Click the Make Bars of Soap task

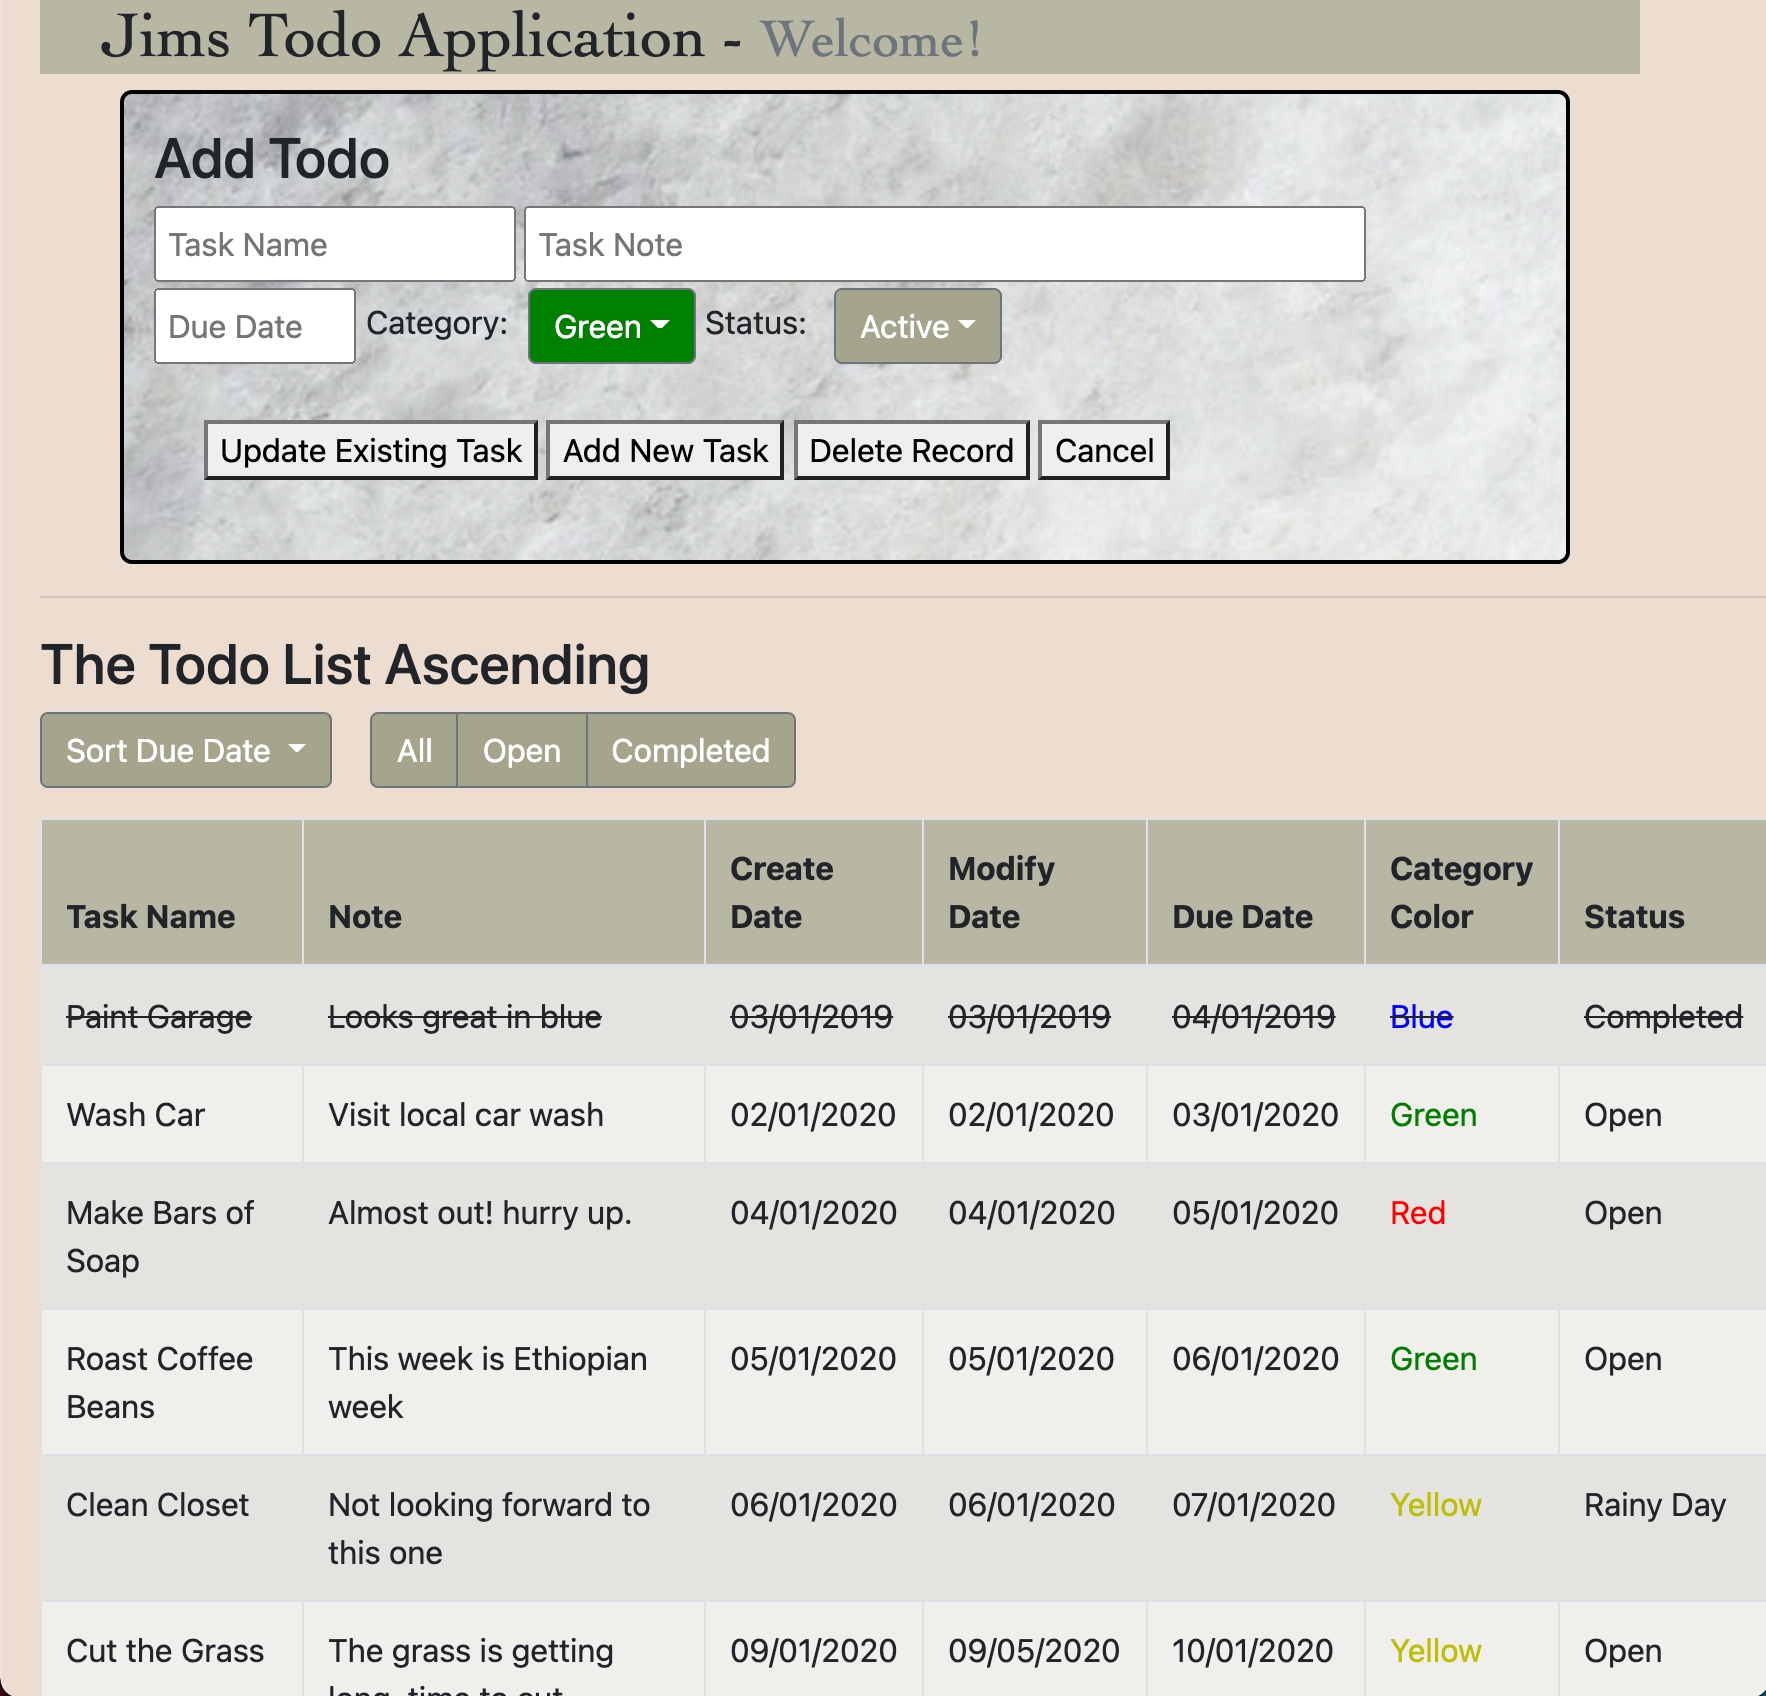tap(160, 1236)
